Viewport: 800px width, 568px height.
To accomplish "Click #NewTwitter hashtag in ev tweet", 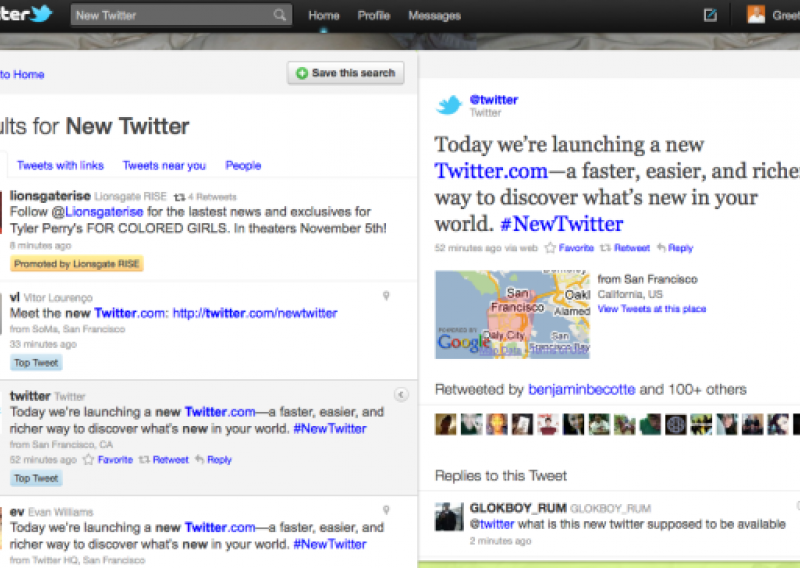I will (330, 544).
